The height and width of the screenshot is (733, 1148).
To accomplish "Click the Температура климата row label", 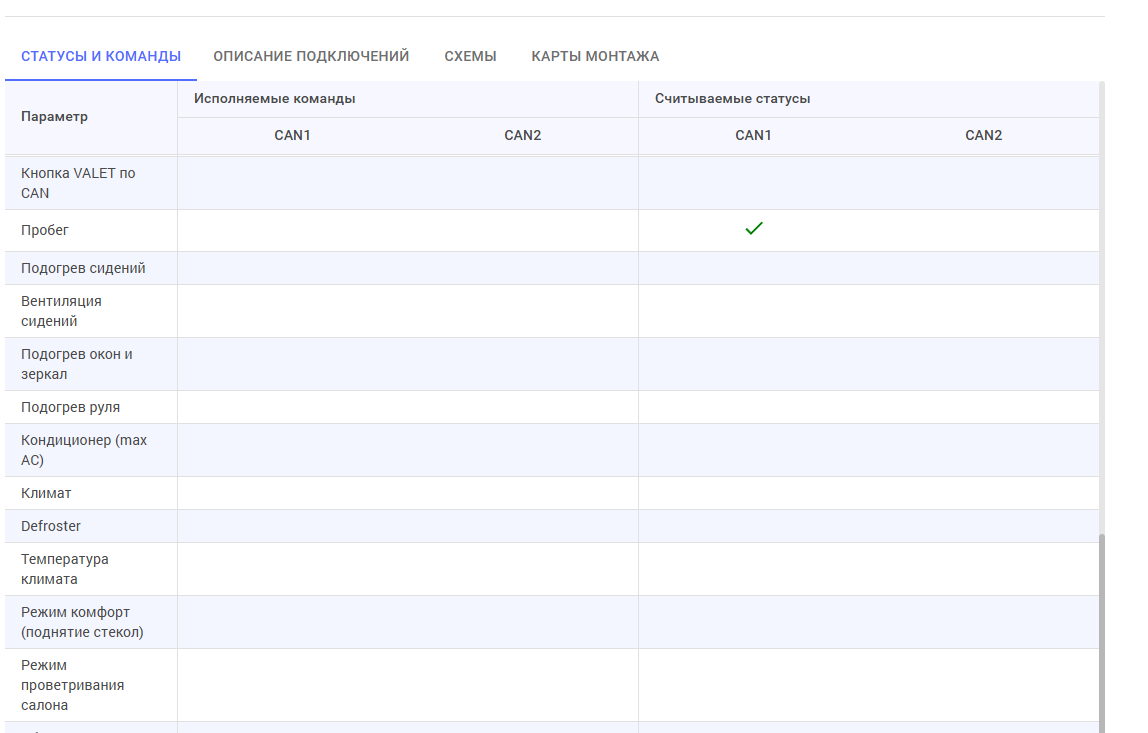I will pos(65,569).
